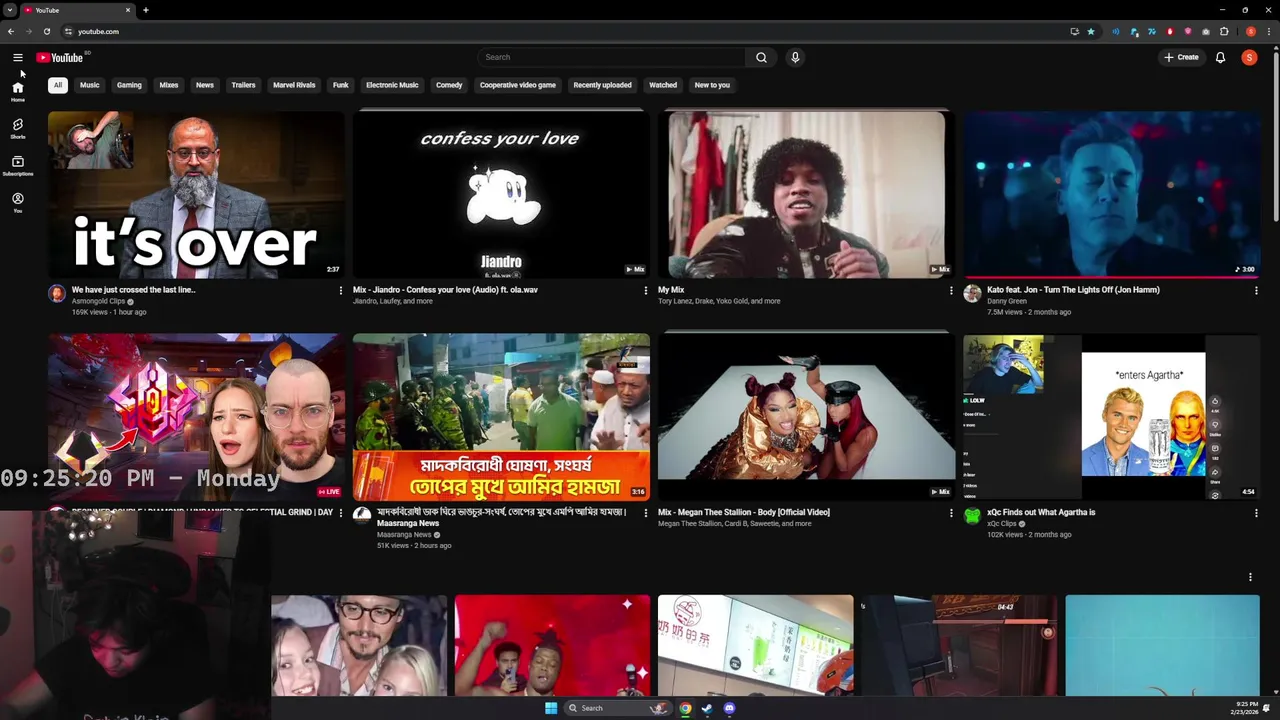The height and width of the screenshot is (720, 1280).
Task: Select the Music filter chip
Action: point(90,85)
